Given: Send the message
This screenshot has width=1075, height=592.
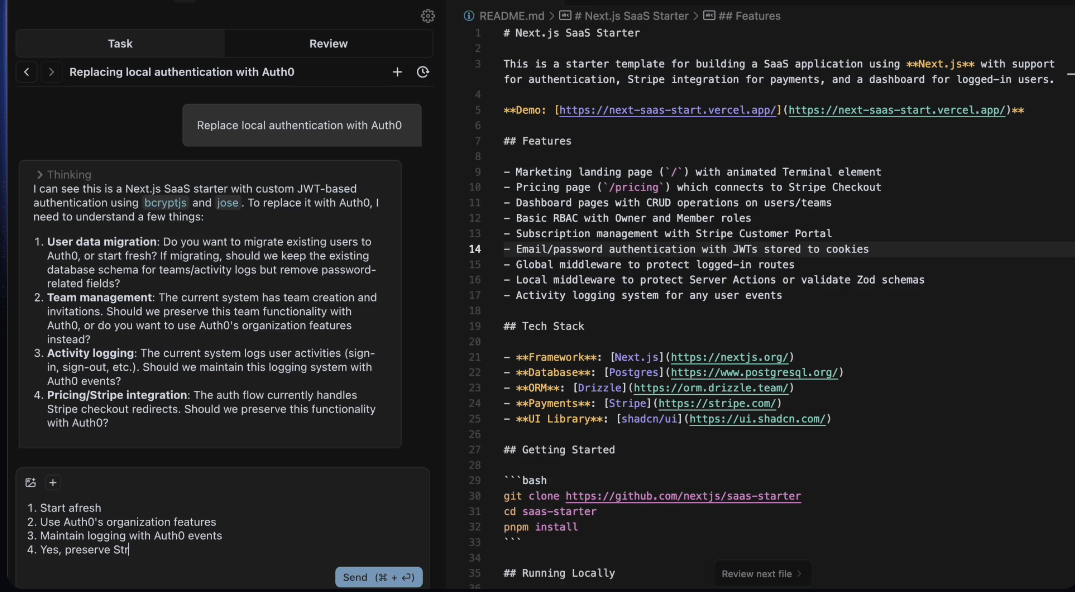Looking at the screenshot, I should (x=378, y=577).
